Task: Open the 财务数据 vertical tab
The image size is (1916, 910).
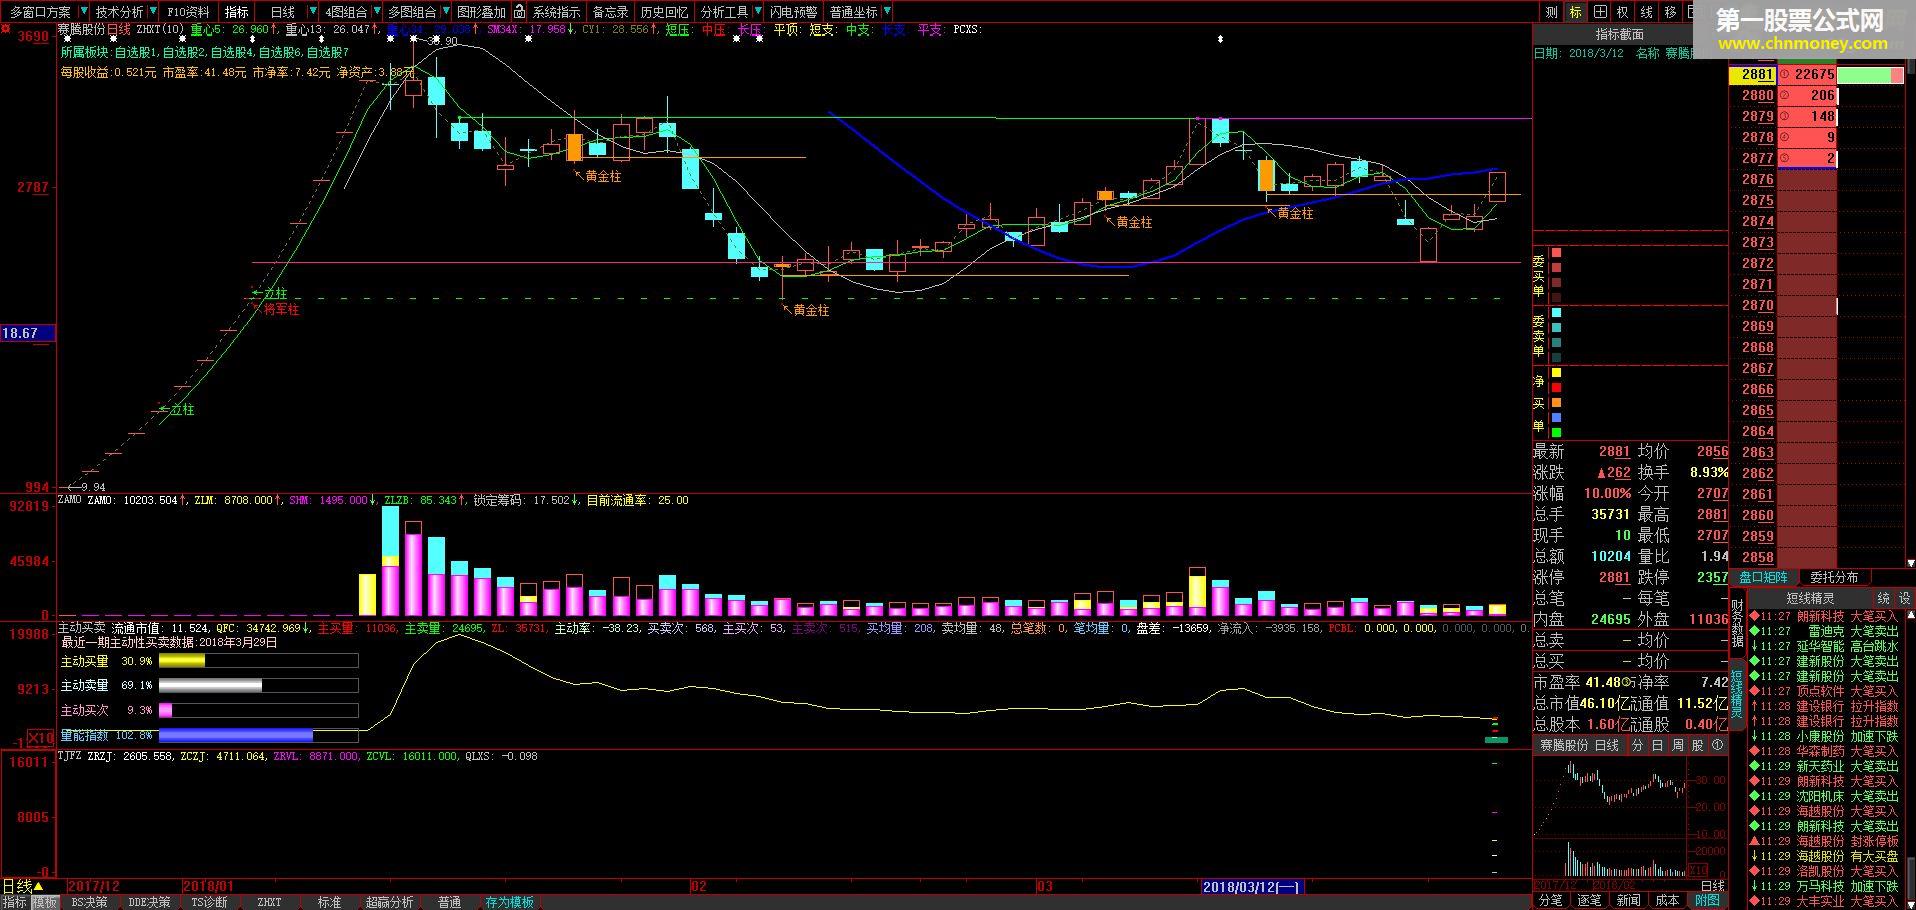Action: (x=1738, y=622)
